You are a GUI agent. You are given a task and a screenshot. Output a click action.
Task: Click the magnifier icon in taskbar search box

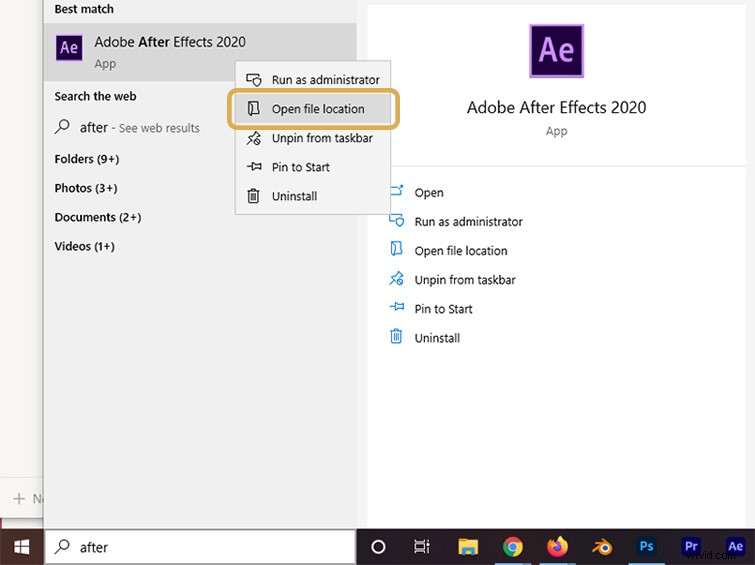[x=62, y=546]
